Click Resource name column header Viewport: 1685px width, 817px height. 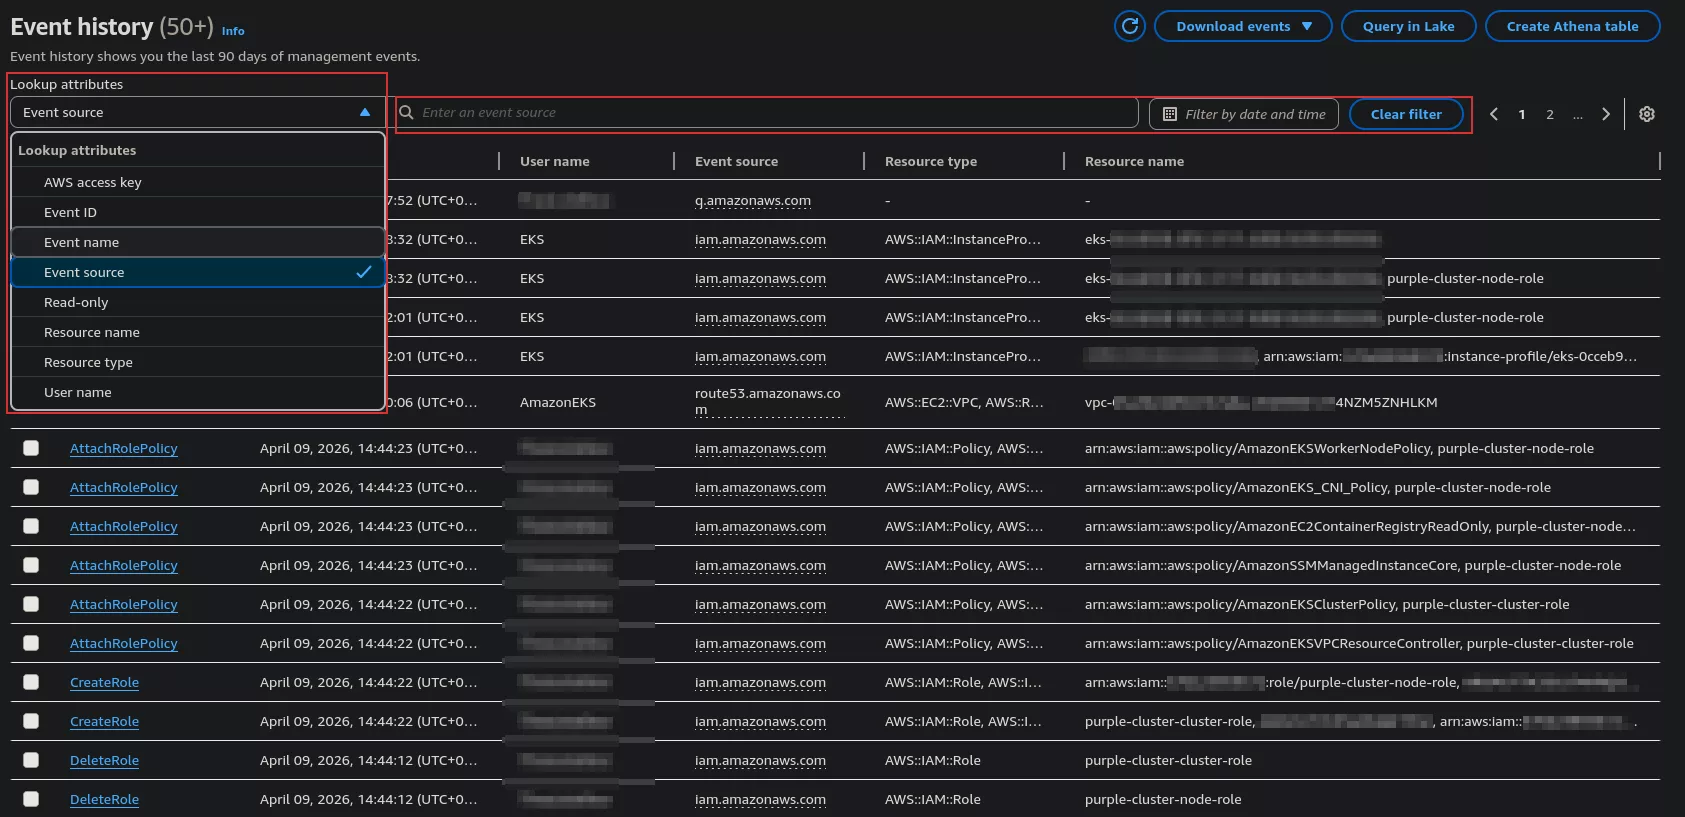pyautogui.click(x=1134, y=161)
